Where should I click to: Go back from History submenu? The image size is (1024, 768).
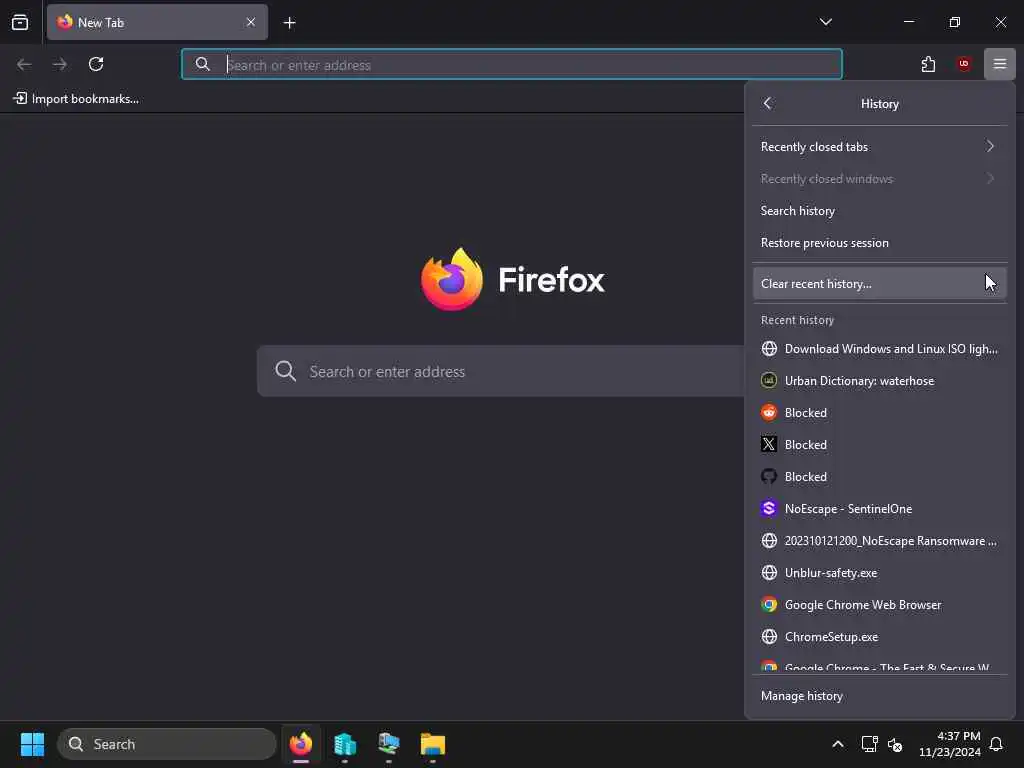tap(768, 103)
